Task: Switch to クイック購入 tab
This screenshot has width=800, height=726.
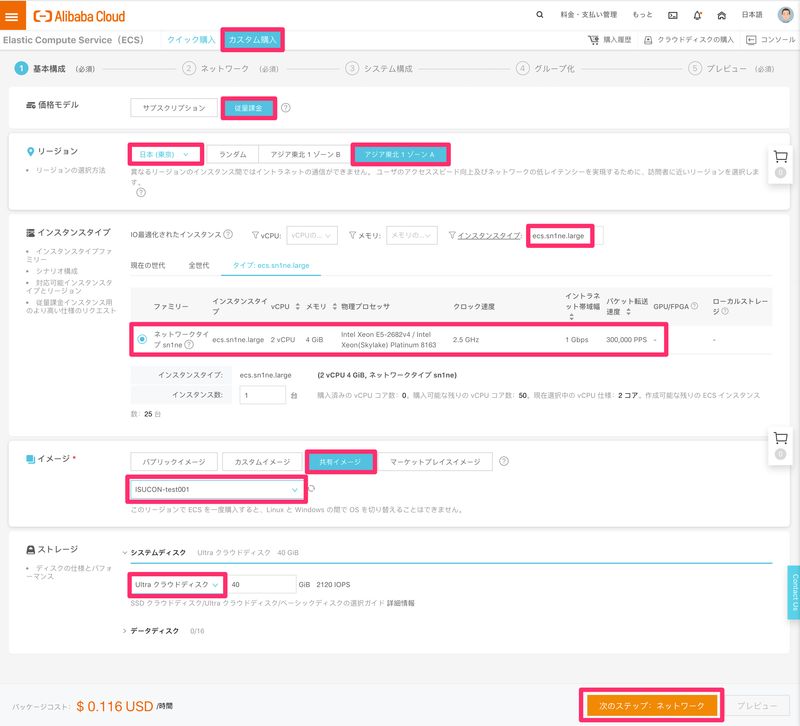Action: (x=191, y=40)
